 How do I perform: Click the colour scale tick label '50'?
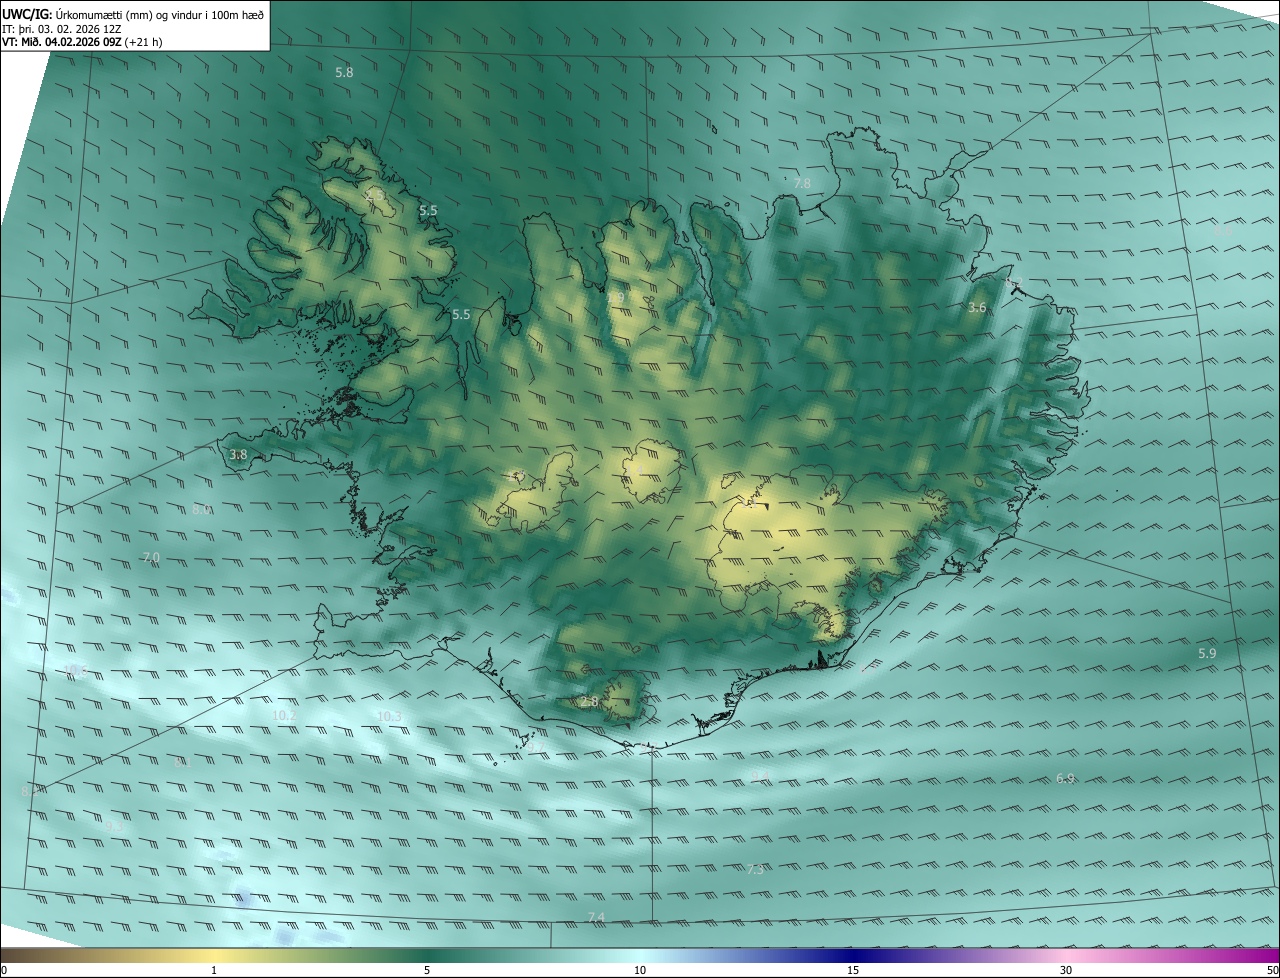click(x=1272, y=970)
